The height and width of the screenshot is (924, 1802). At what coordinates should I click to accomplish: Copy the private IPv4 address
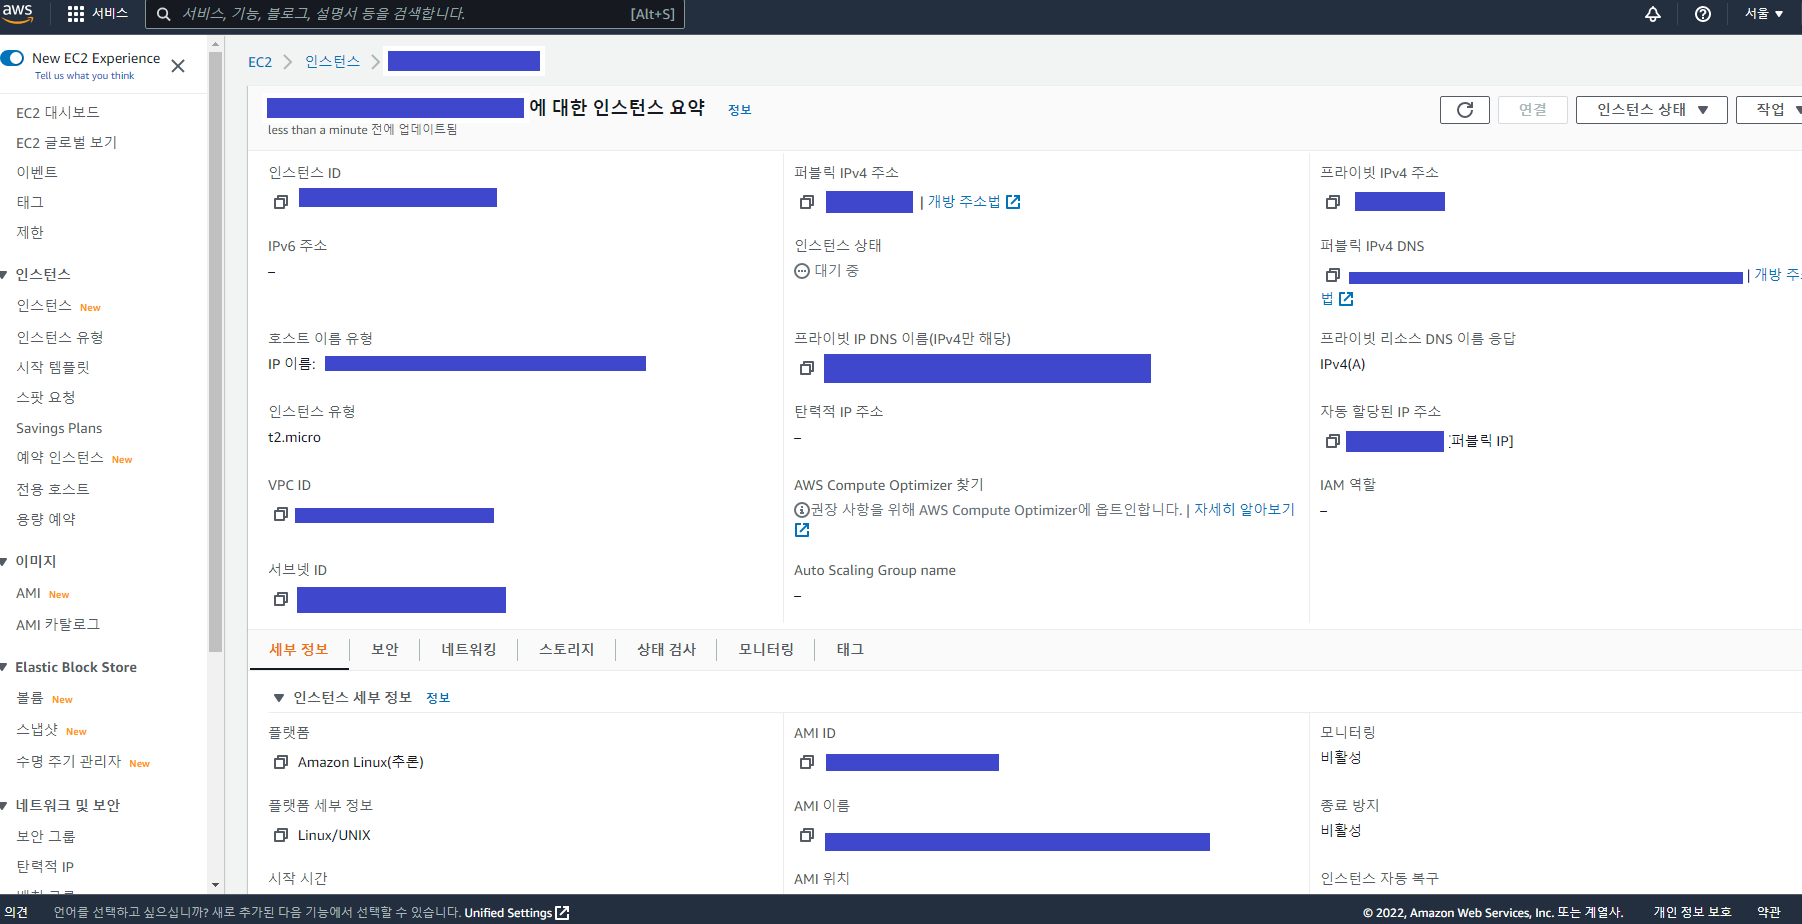(x=1333, y=202)
